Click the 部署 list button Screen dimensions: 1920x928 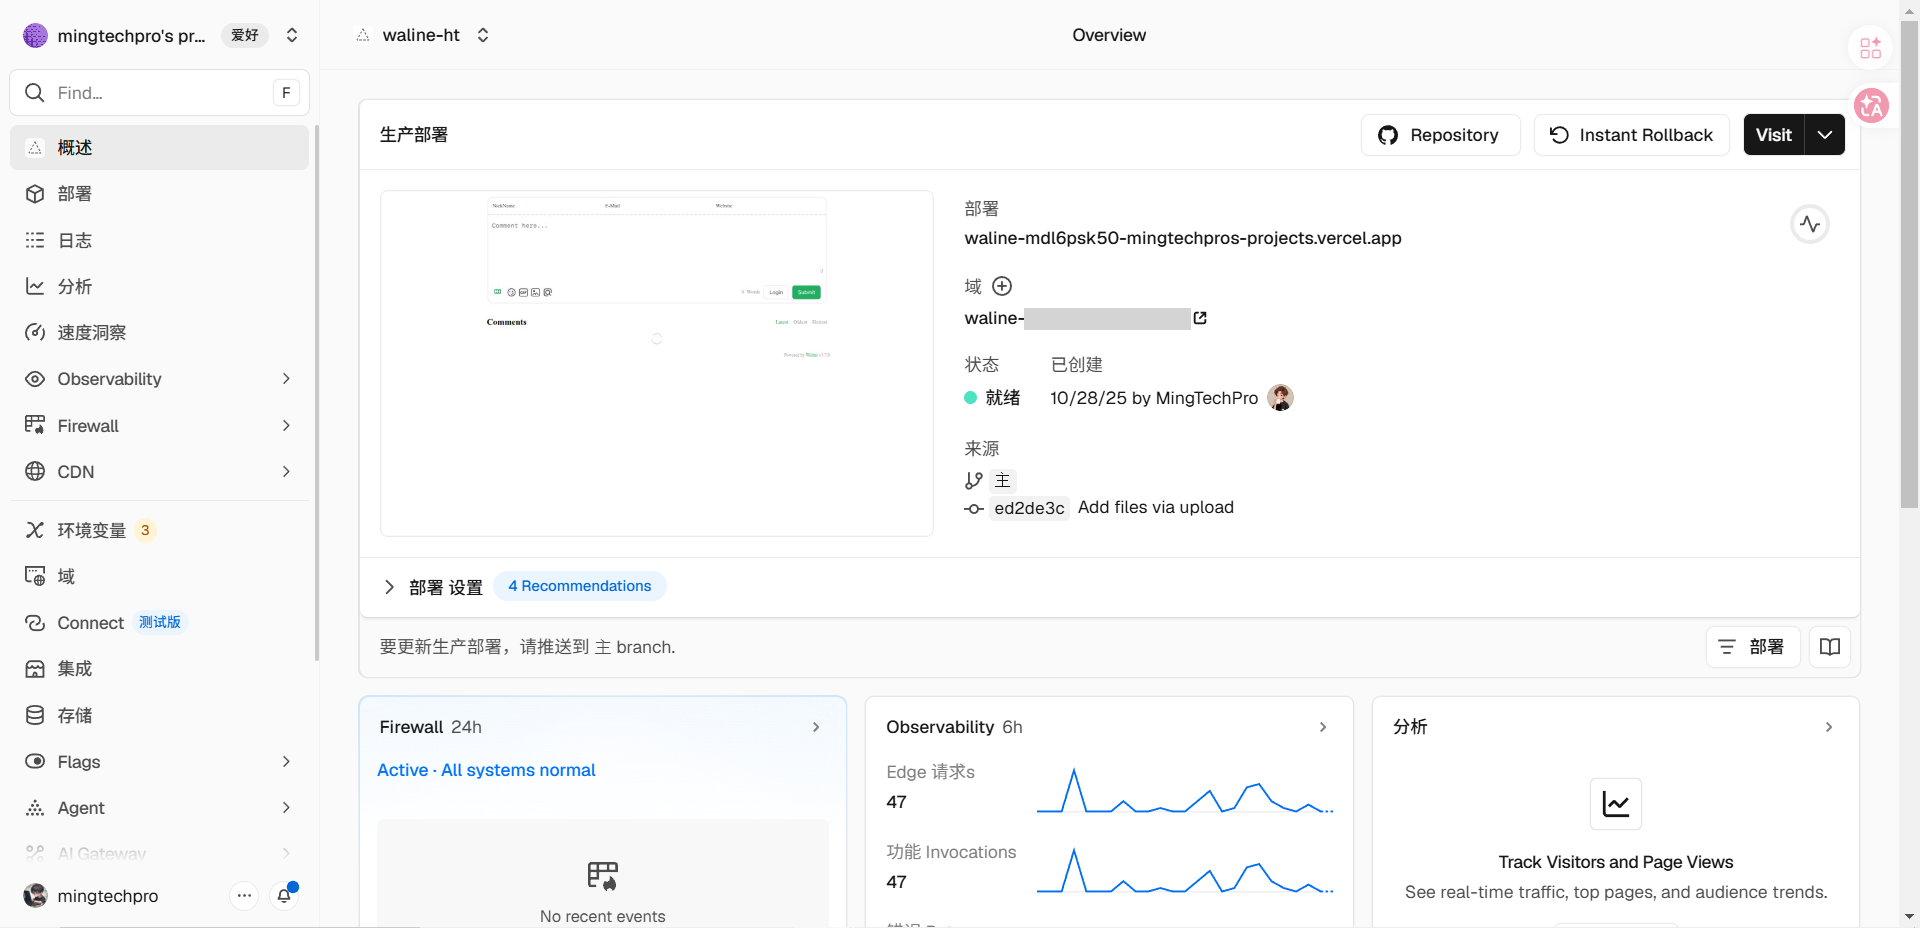pos(1752,647)
